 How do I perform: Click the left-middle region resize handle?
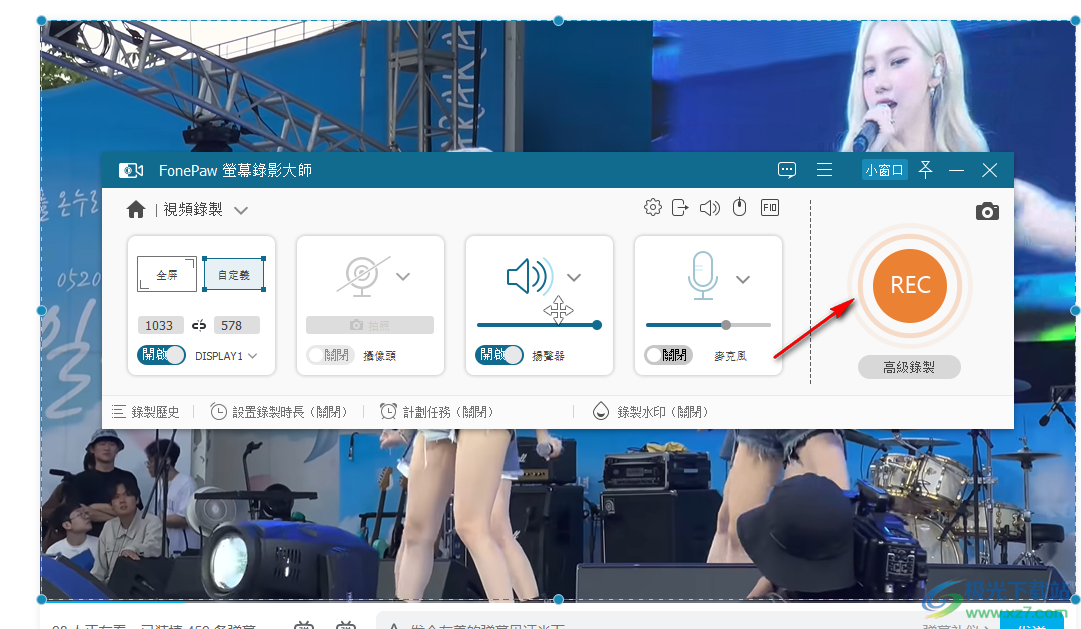41,310
